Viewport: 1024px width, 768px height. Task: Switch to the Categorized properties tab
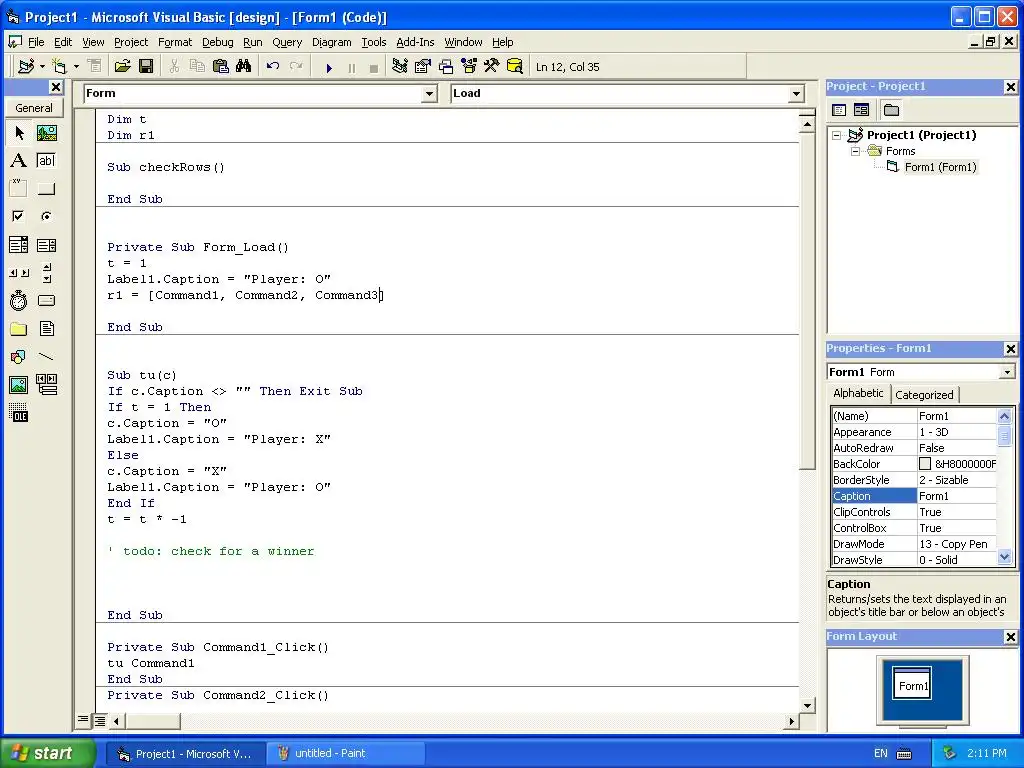(x=924, y=394)
